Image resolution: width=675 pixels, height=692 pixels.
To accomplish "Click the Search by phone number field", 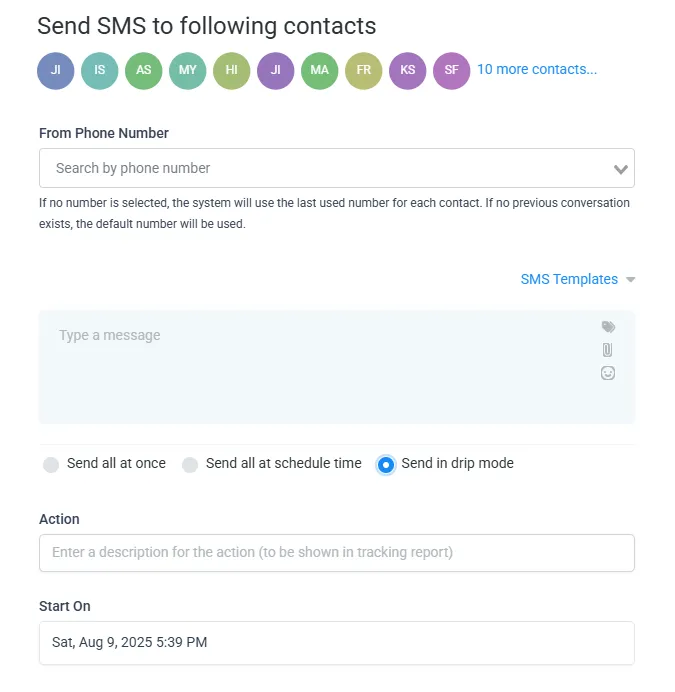I will (320, 168).
